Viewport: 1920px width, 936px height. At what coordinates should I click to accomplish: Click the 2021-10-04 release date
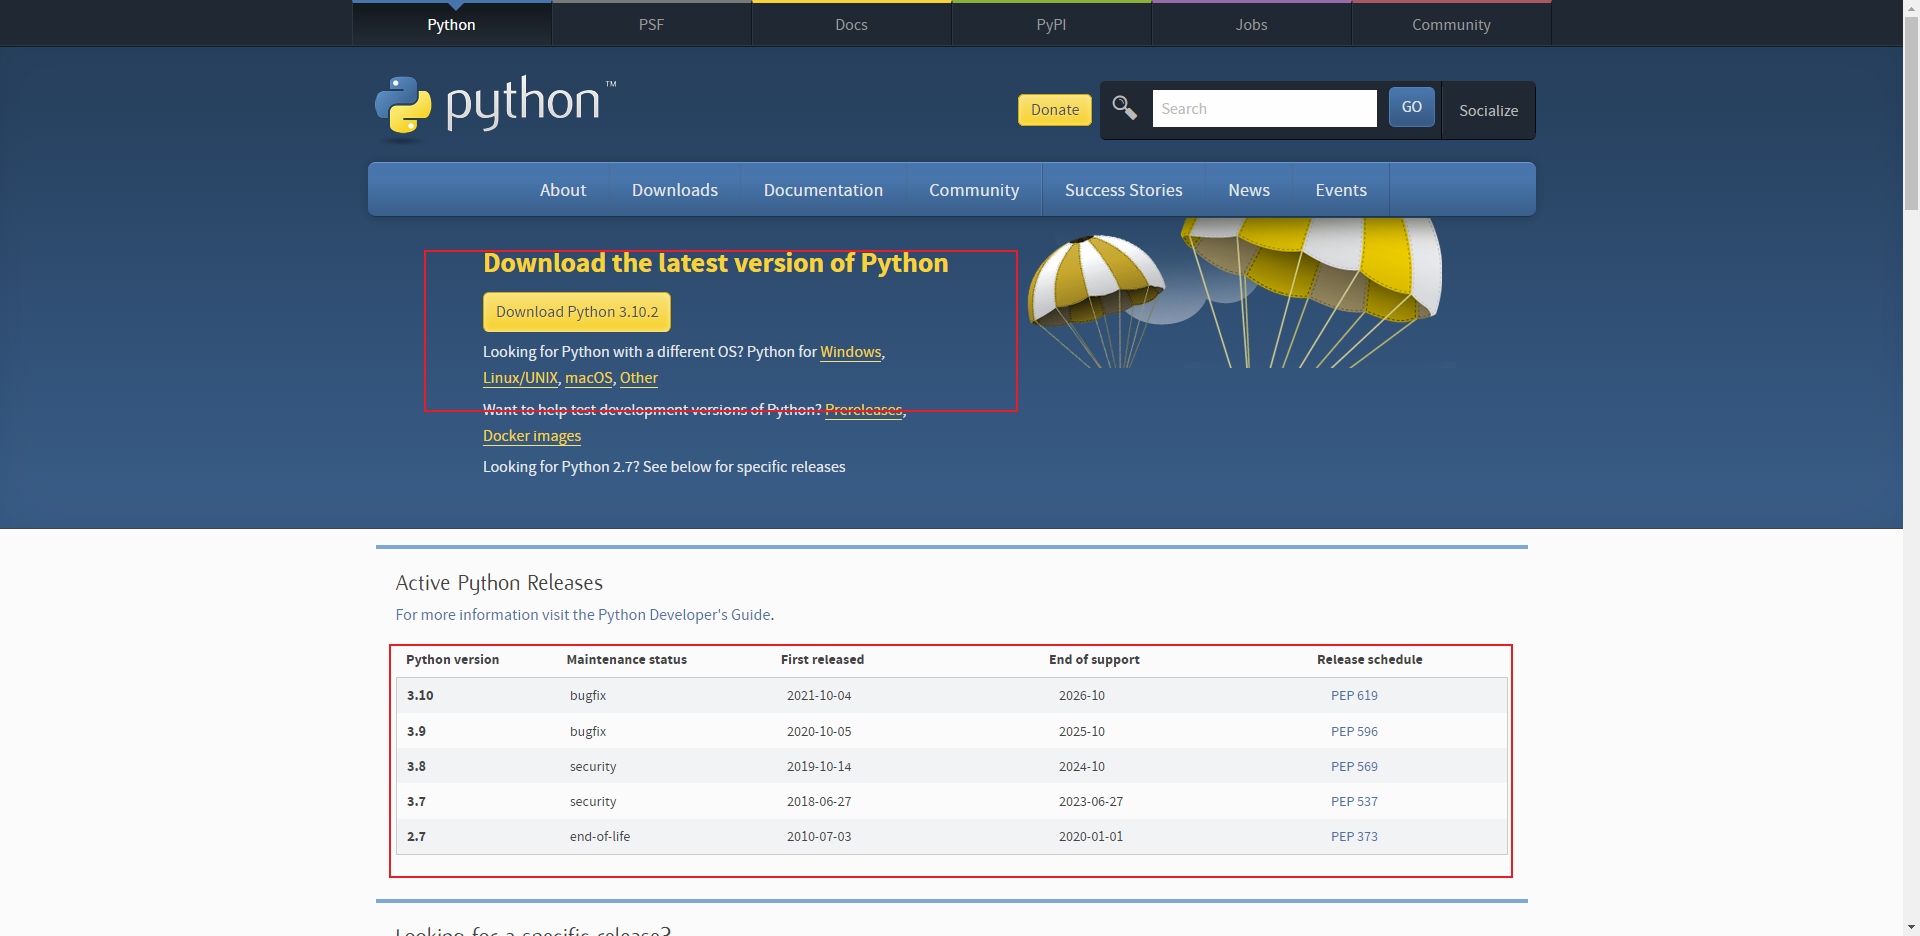point(819,696)
